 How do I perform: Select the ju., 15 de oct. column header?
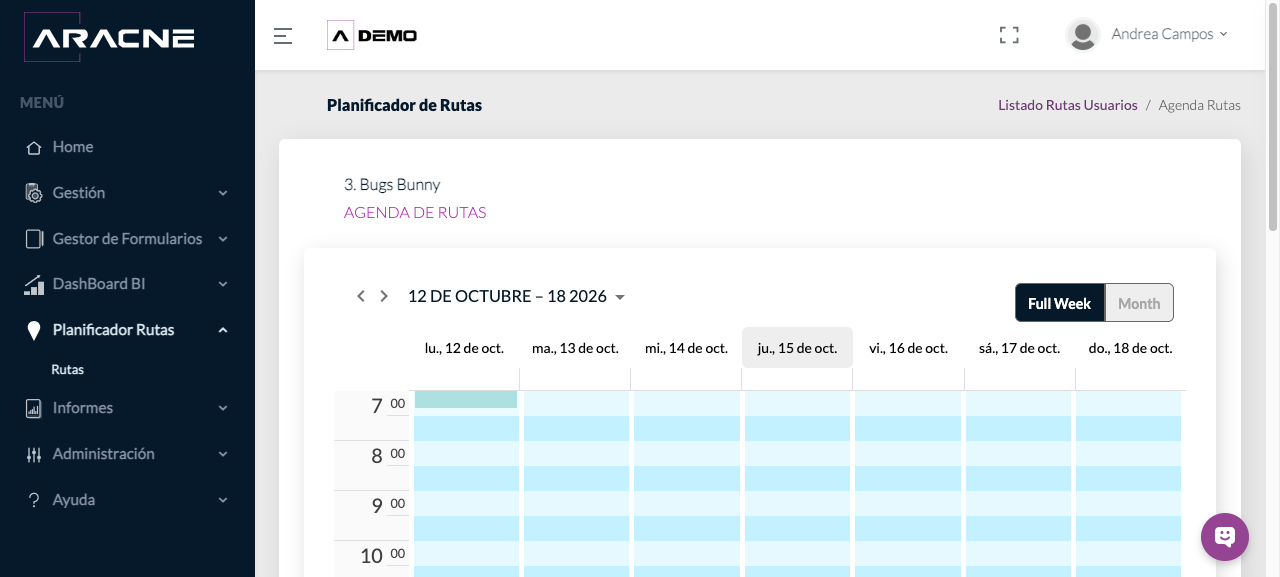(x=797, y=348)
